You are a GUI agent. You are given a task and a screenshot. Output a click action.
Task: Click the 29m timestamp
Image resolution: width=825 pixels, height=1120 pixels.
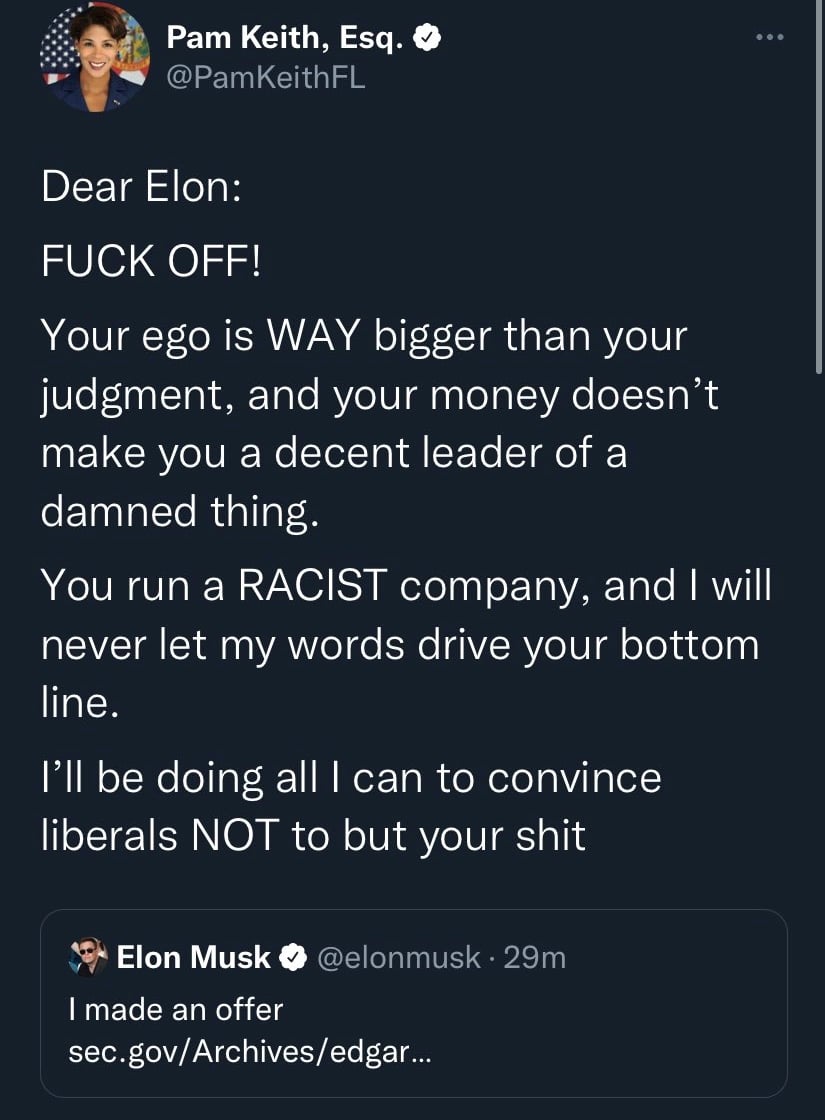click(536, 957)
